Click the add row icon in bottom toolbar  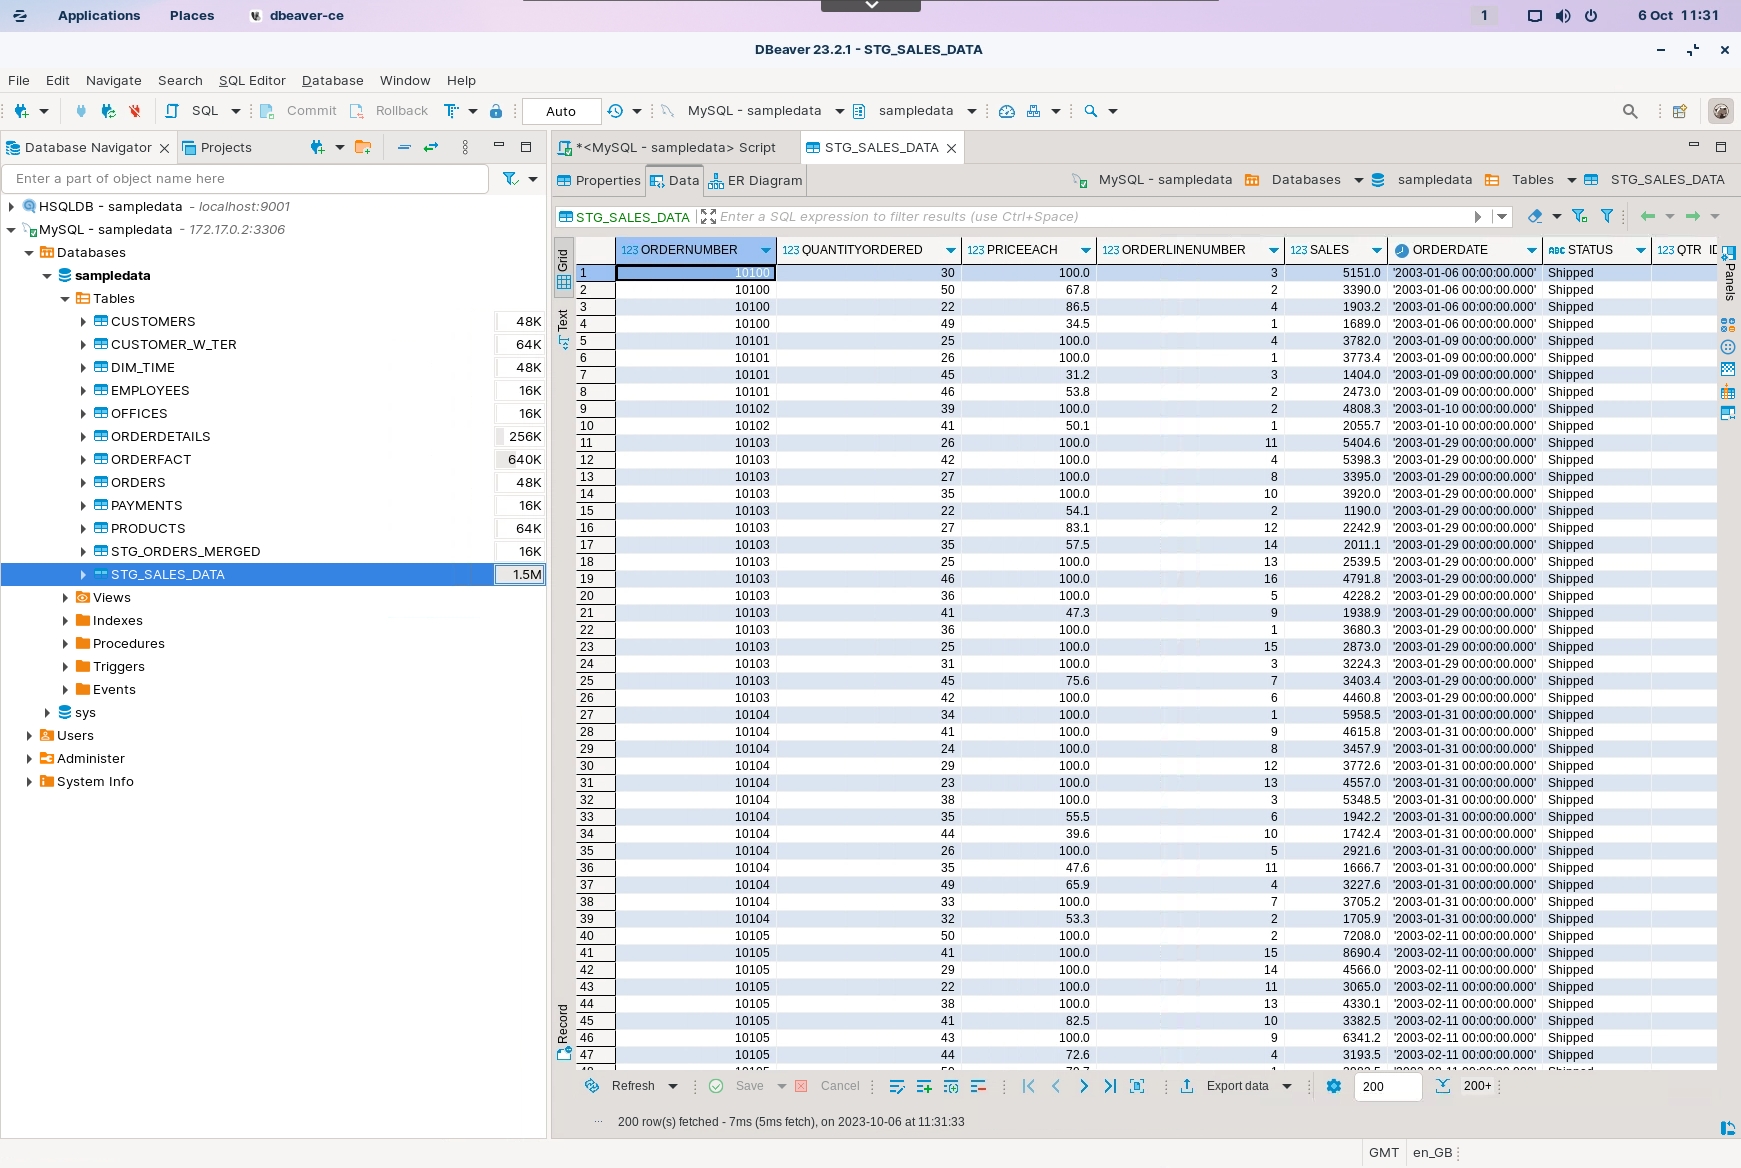(924, 1086)
